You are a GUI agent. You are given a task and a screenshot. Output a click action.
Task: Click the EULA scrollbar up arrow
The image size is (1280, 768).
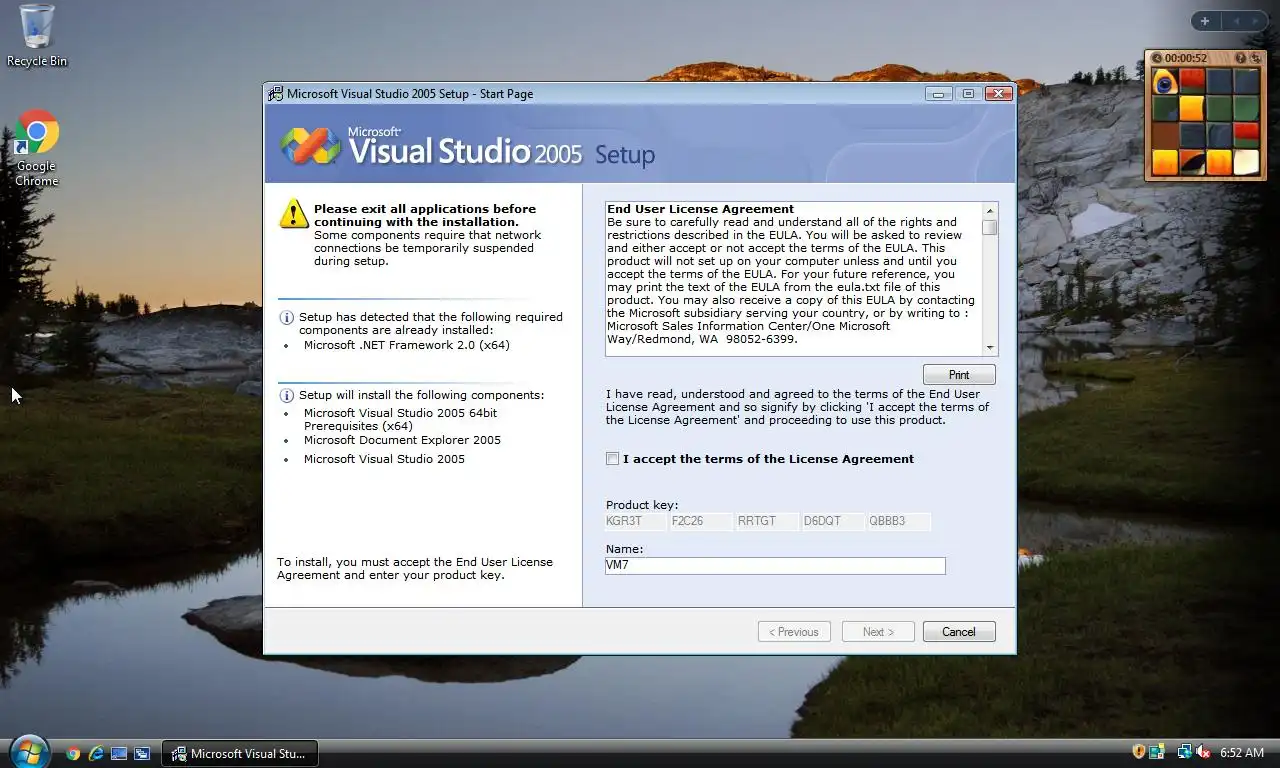990,211
